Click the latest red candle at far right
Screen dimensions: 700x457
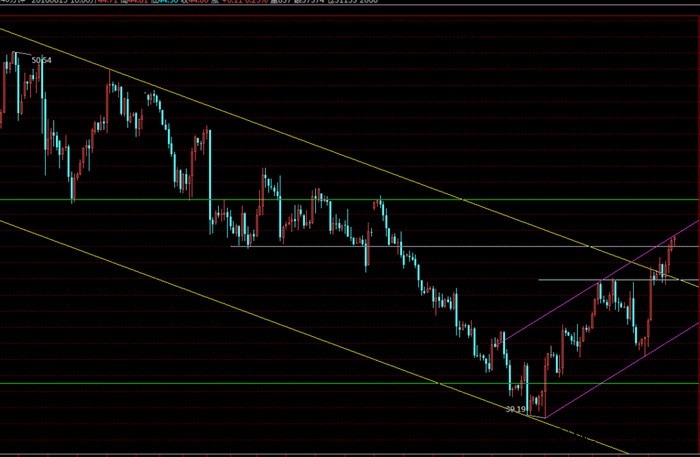[673, 240]
